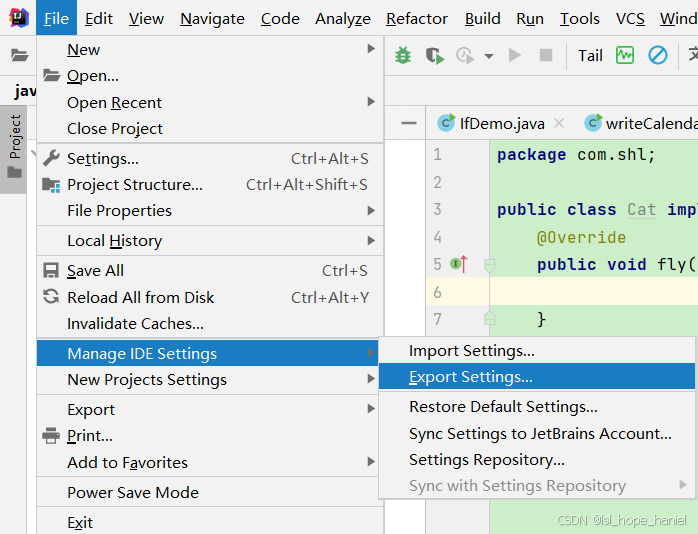Open the VCS menu
The width and height of the screenshot is (698, 534).
(630, 18)
